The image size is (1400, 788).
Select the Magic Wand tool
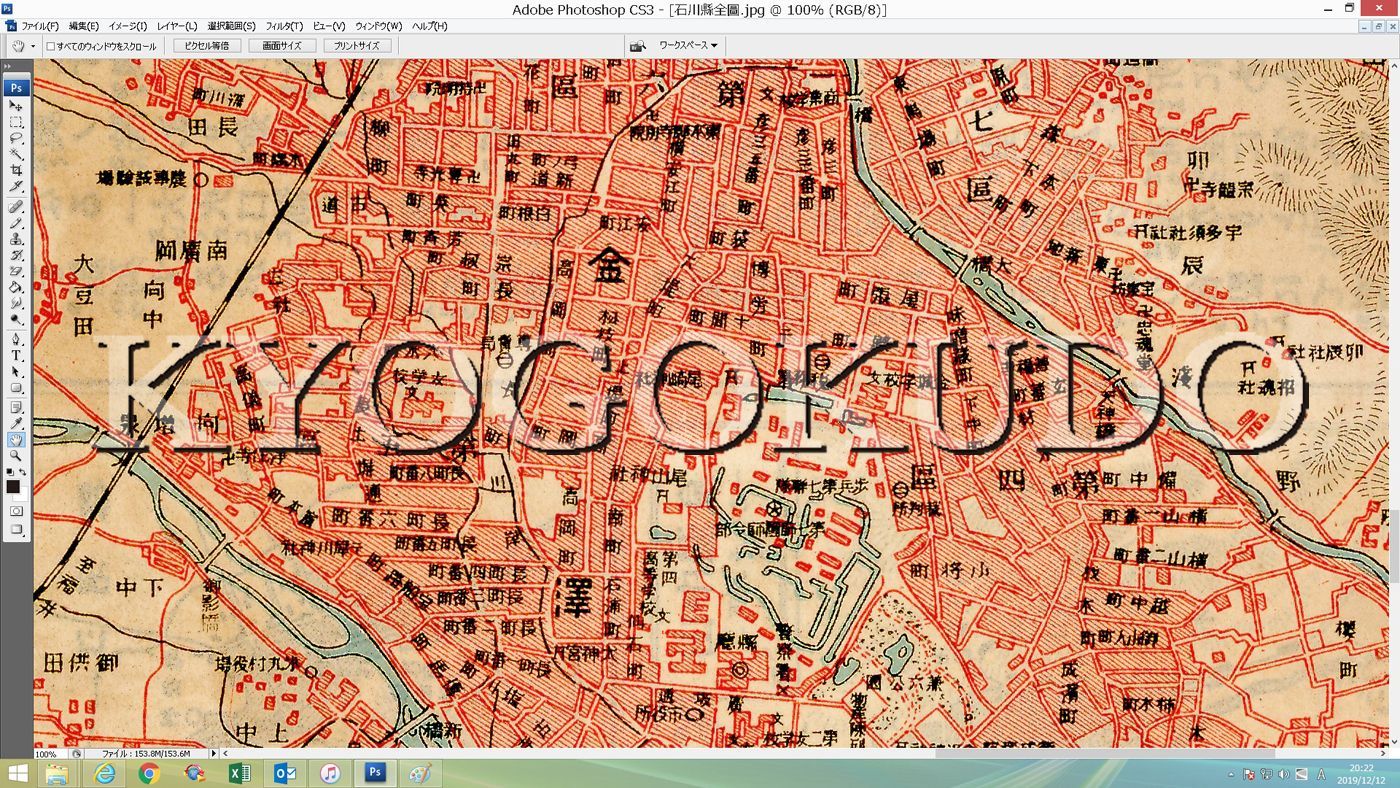16,154
